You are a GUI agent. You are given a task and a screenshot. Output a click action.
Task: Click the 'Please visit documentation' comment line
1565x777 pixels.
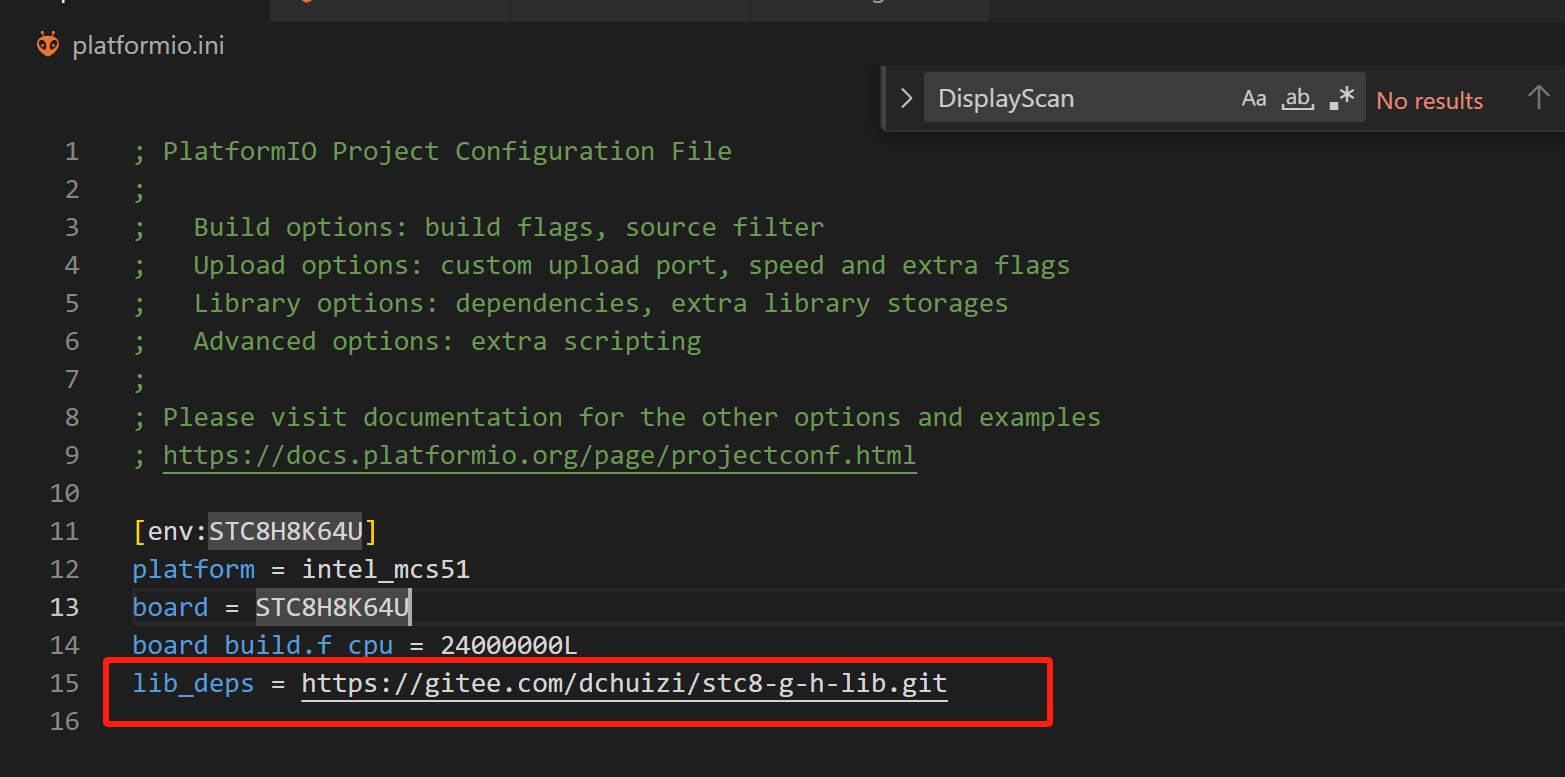pyautogui.click(x=617, y=418)
